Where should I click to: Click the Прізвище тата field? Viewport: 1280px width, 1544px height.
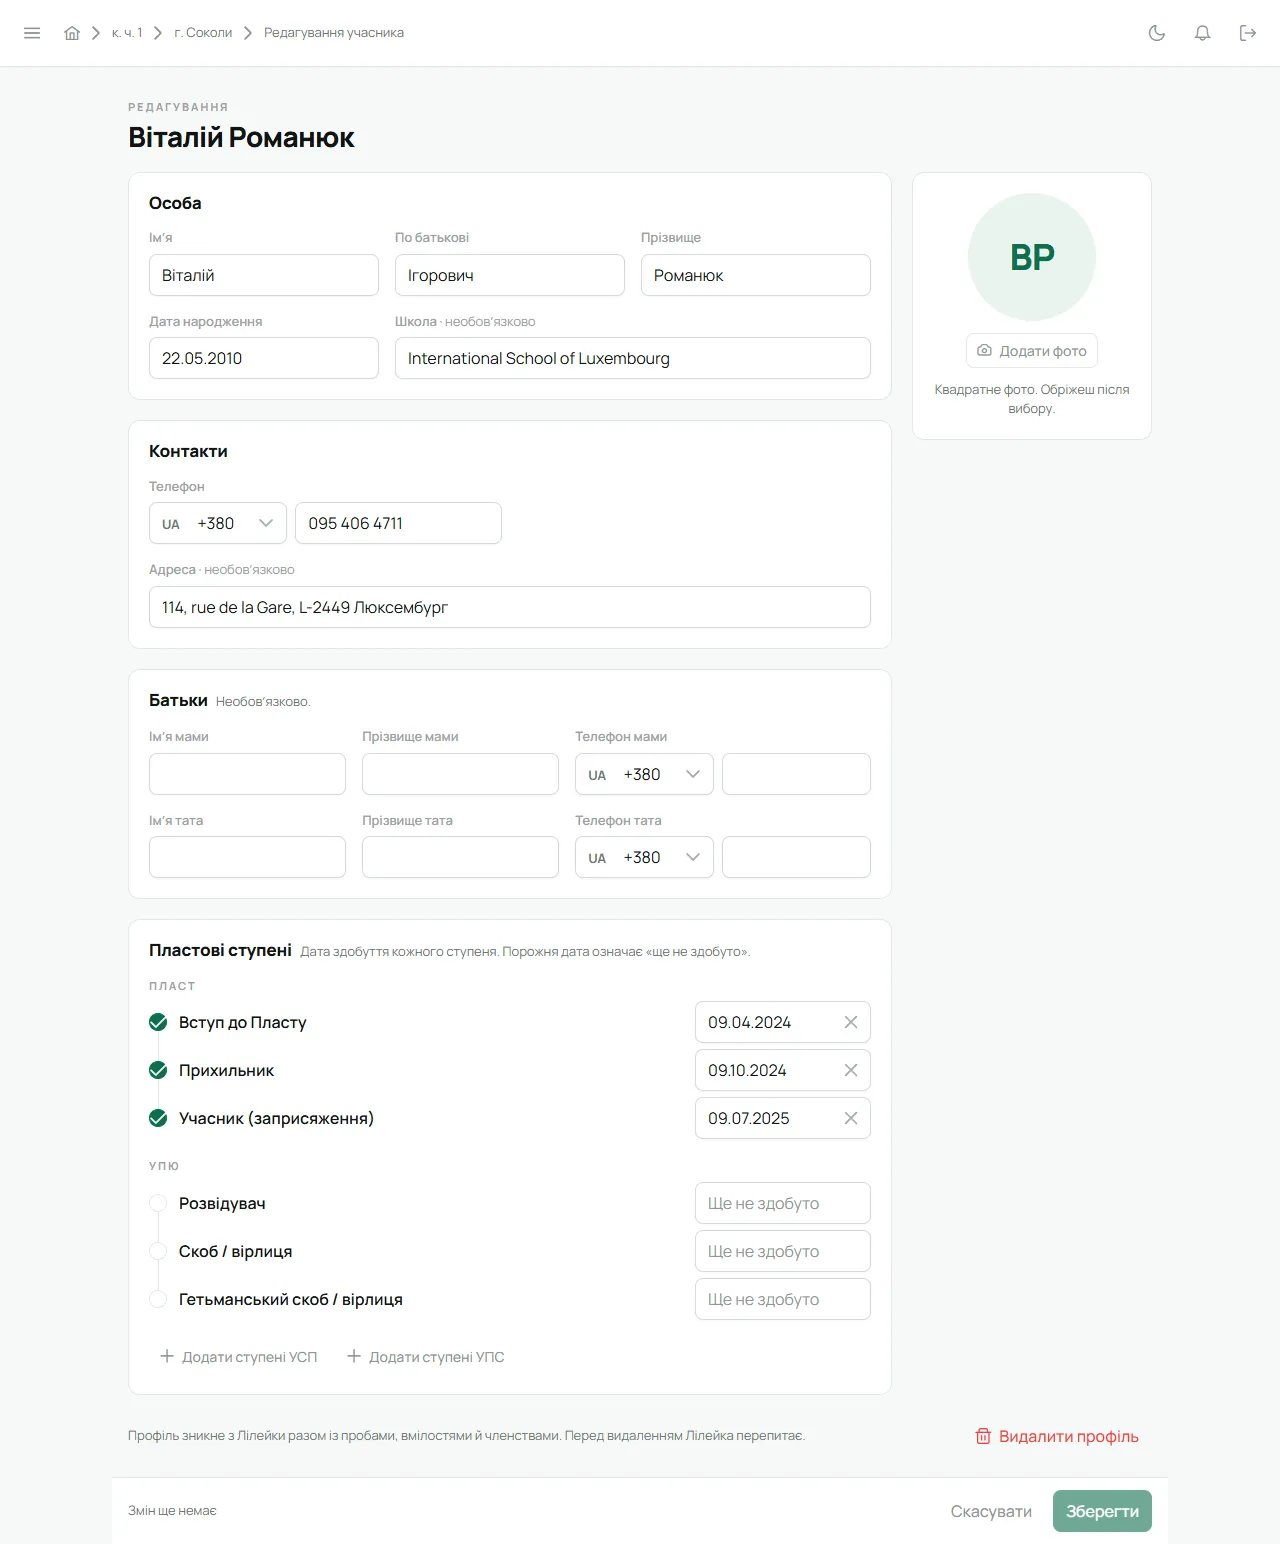tap(460, 857)
